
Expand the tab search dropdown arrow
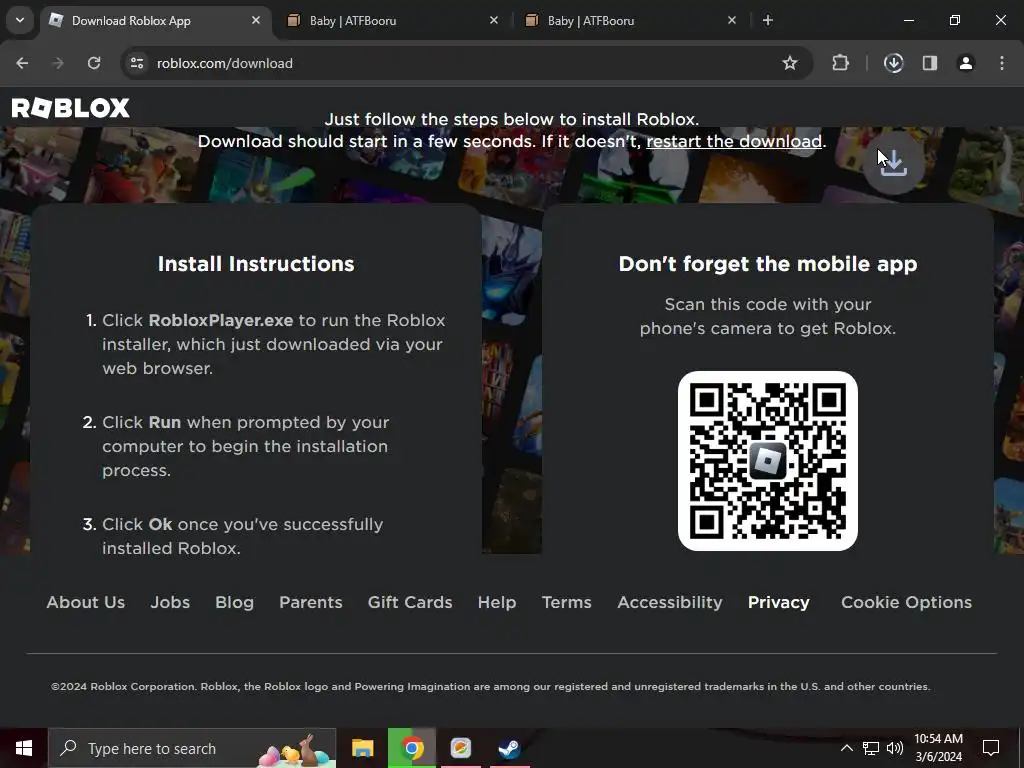tap(20, 20)
